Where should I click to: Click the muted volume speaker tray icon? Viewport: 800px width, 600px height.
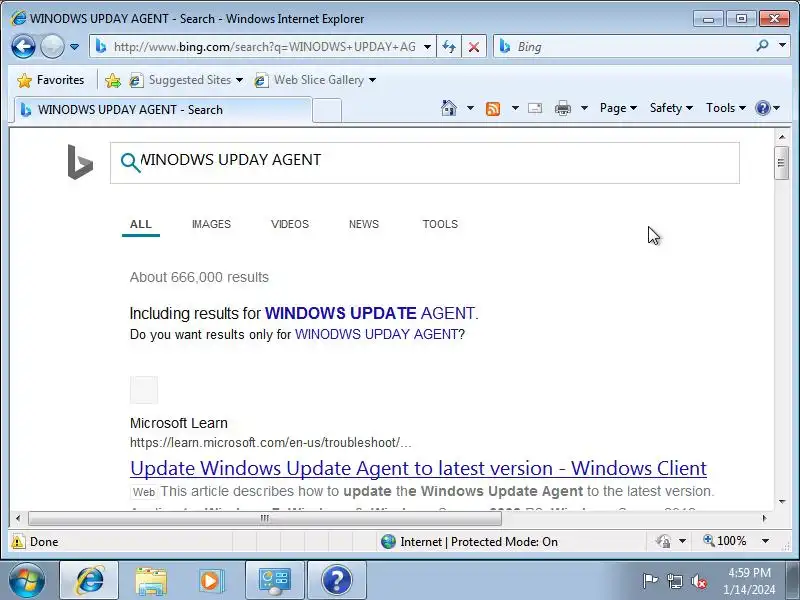[x=699, y=581]
